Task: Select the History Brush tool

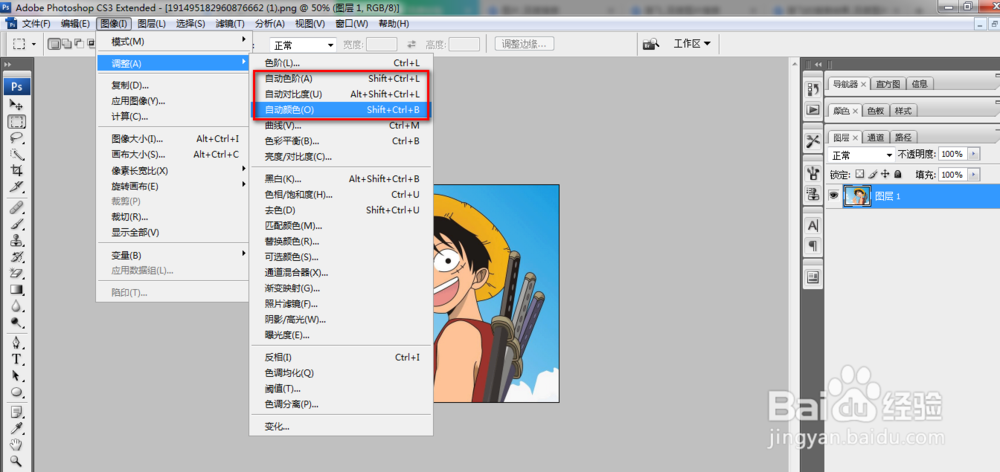Action: coord(17,257)
